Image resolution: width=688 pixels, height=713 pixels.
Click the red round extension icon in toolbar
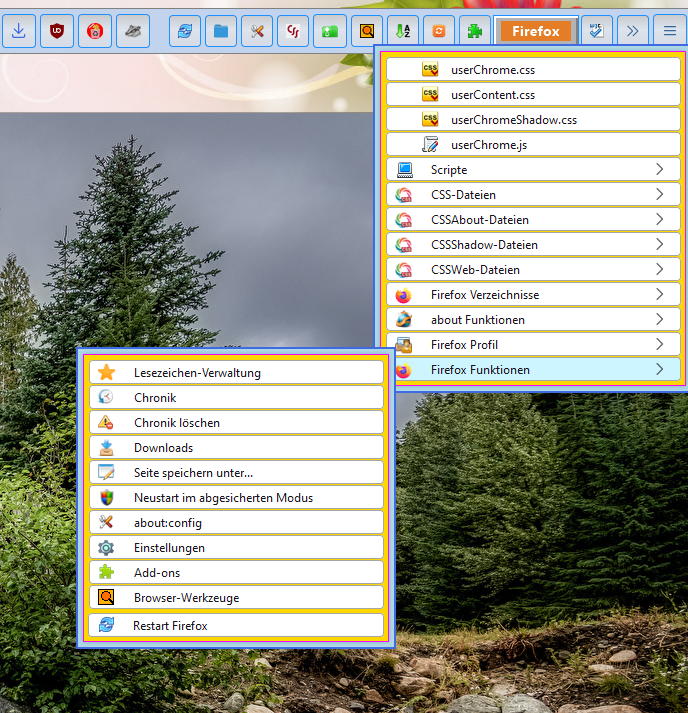tap(95, 31)
